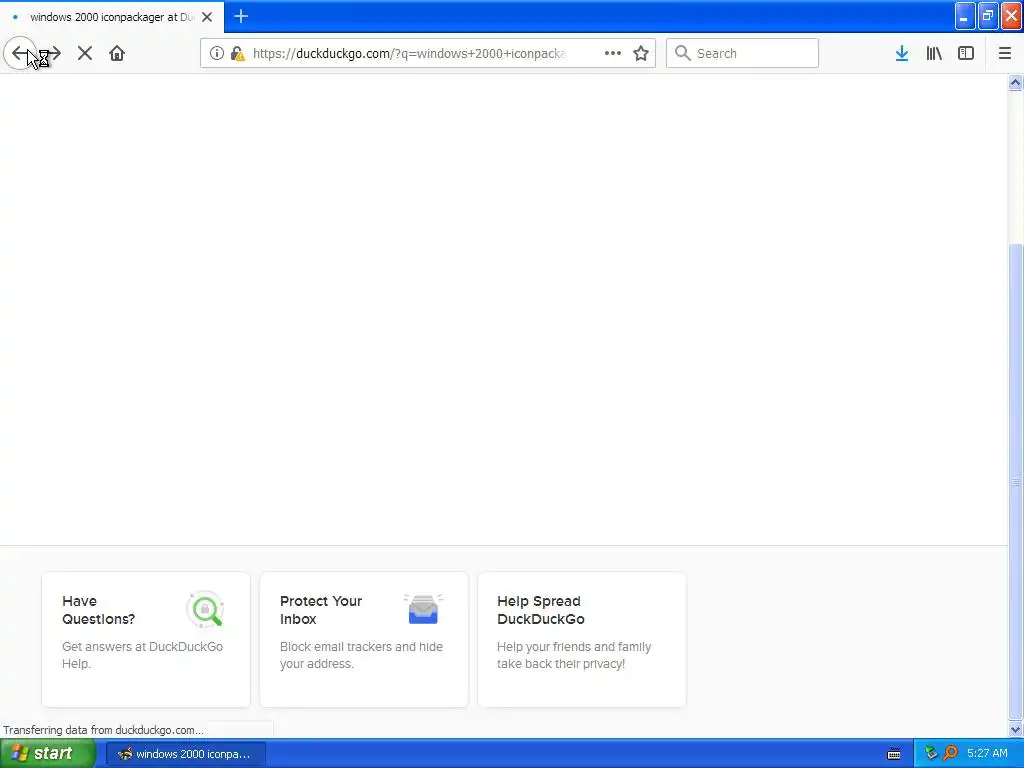The width and height of the screenshot is (1024, 768).
Task: Click the green network tray icon
Action: point(931,754)
